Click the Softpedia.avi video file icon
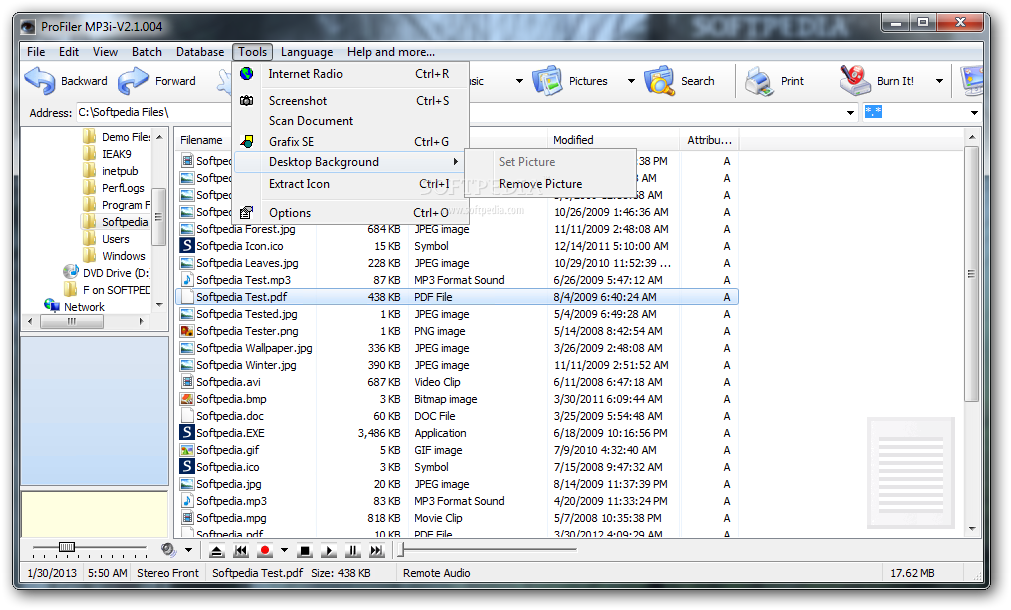The image size is (1011, 610). coord(187,382)
